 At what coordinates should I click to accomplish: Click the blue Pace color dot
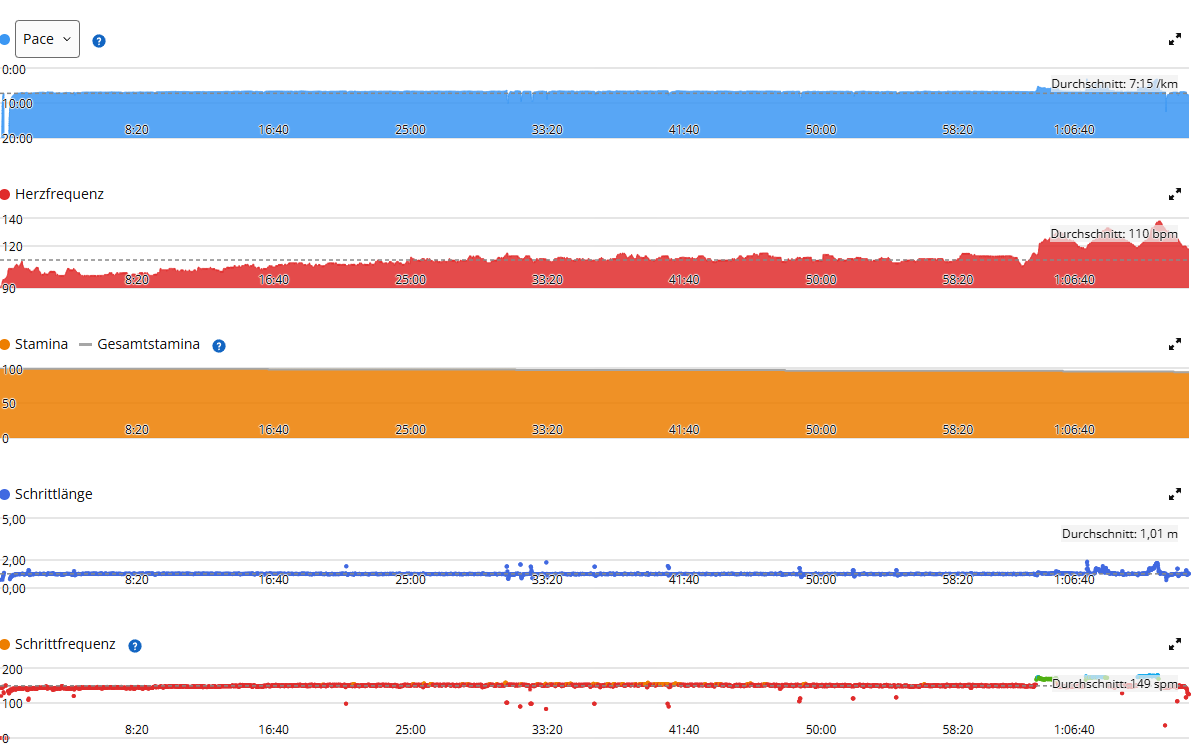click(5, 39)
